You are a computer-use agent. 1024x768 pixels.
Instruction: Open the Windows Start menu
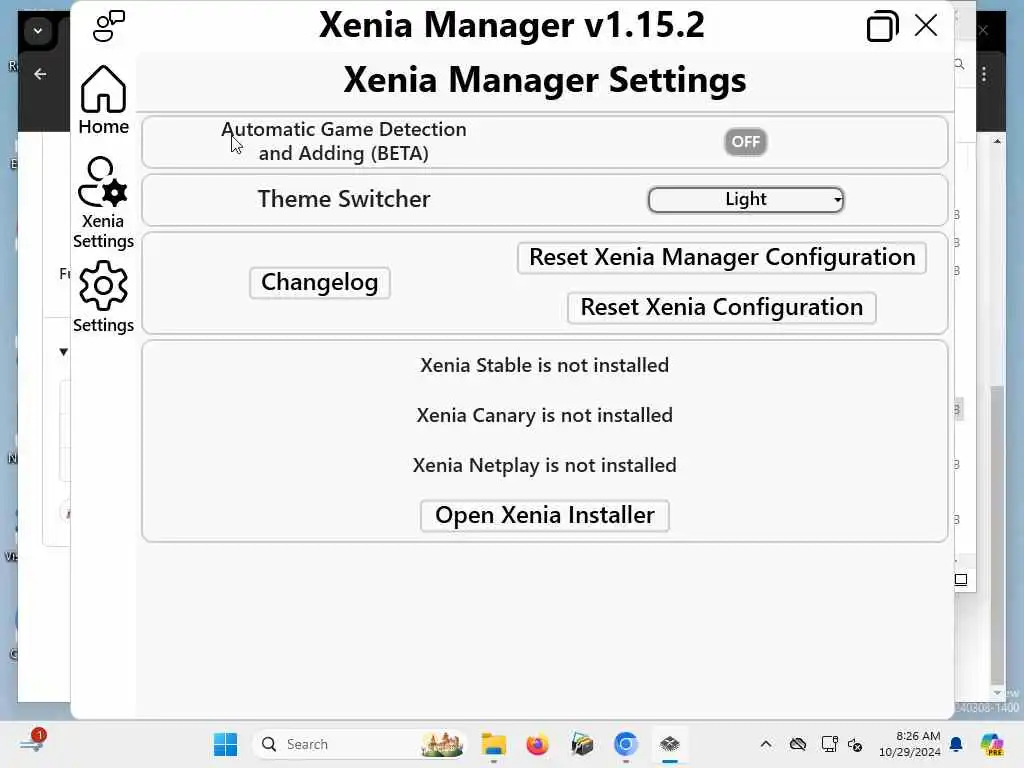tap(225, 744)
